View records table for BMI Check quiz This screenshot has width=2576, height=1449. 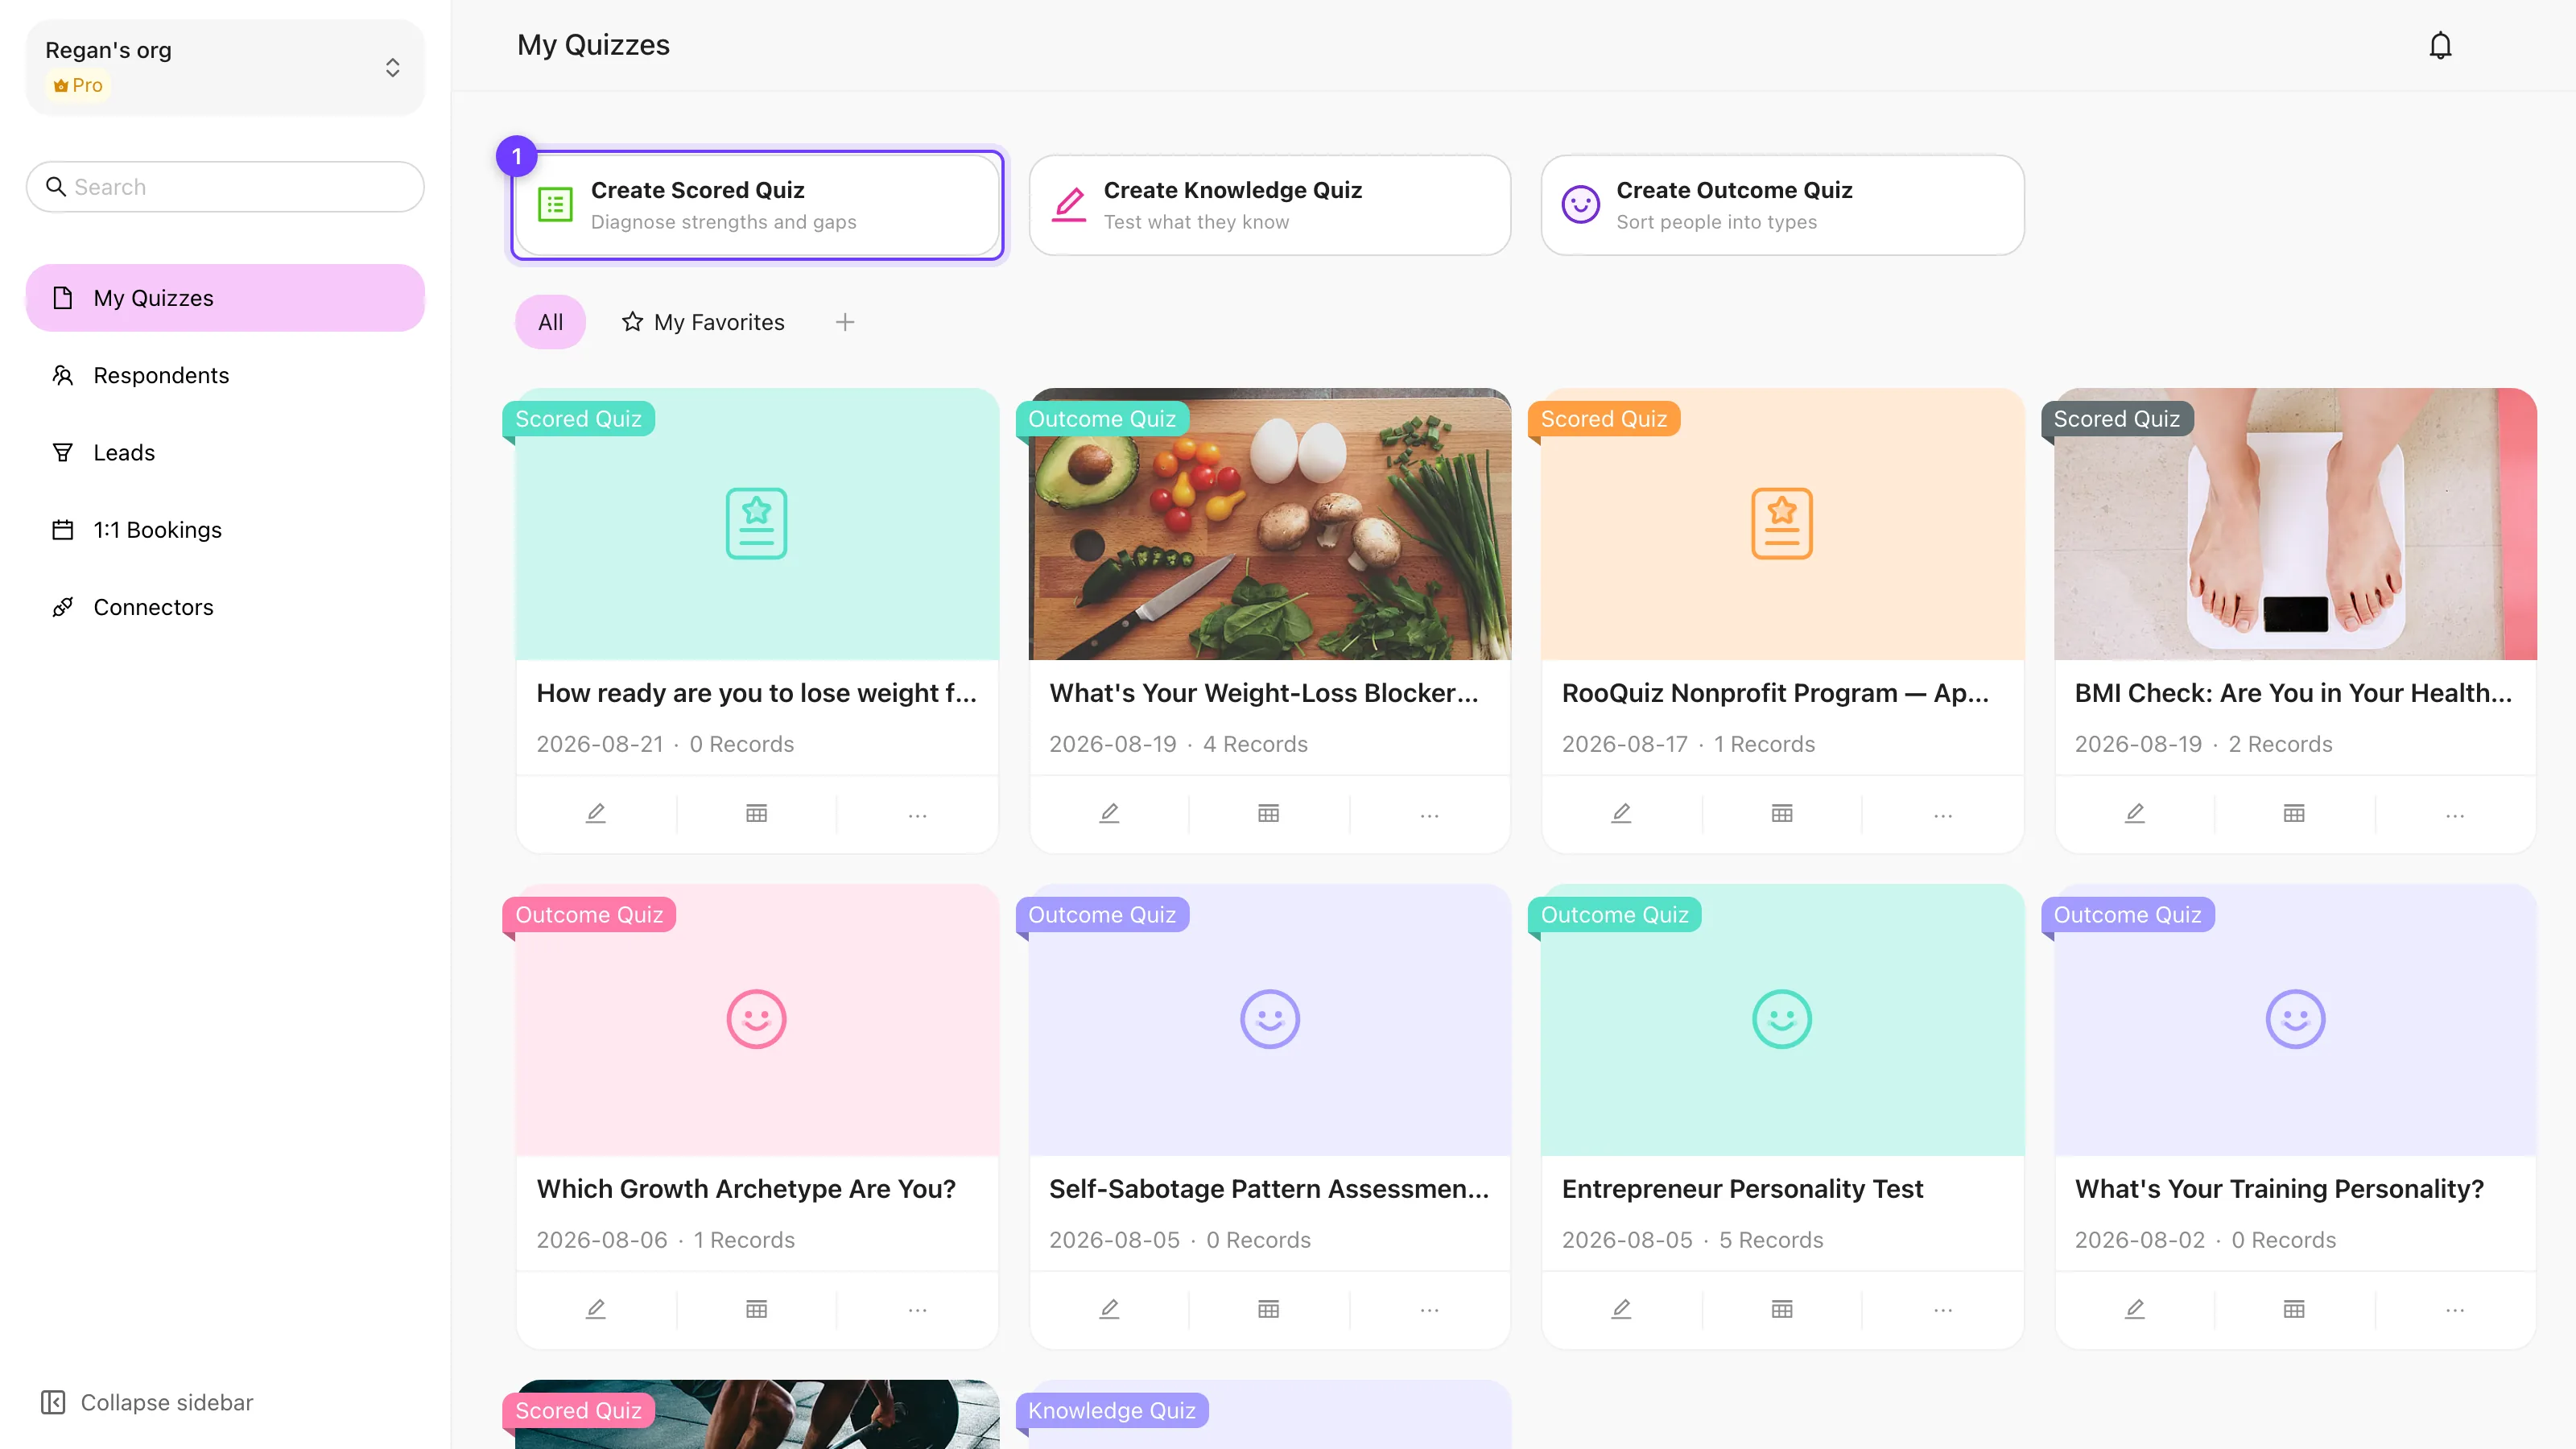coord(2294,813)
